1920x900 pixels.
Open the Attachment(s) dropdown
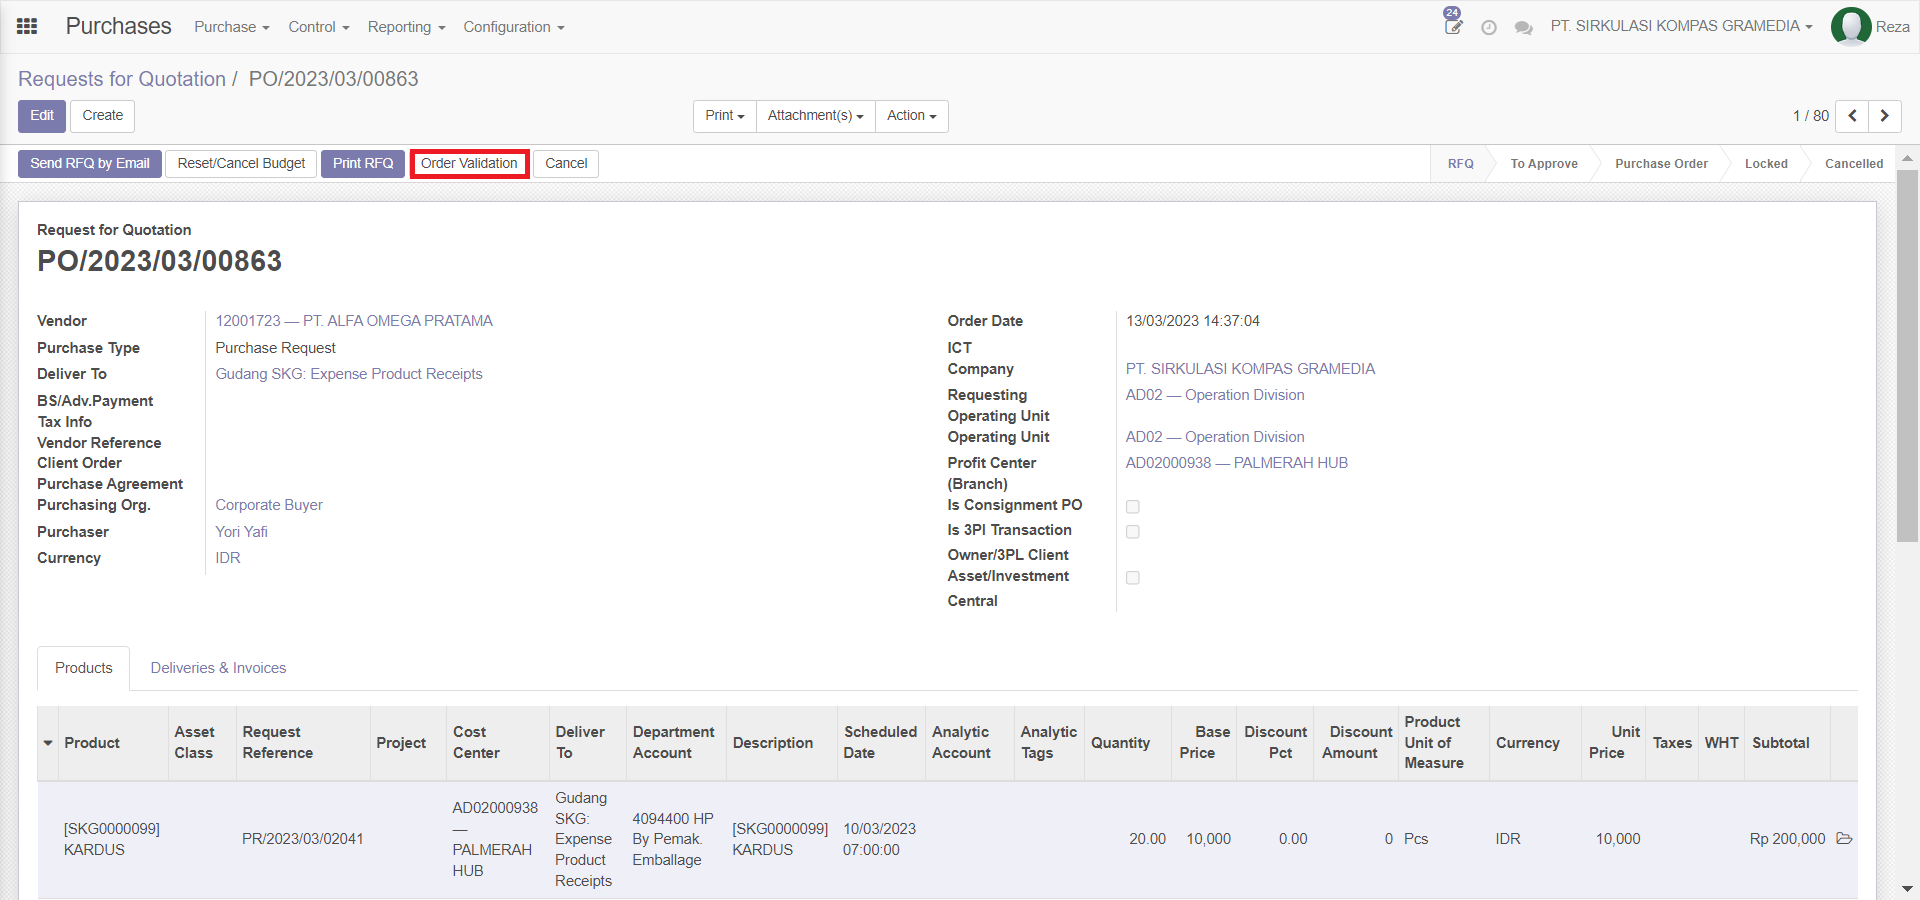click(x=816, y=116)
